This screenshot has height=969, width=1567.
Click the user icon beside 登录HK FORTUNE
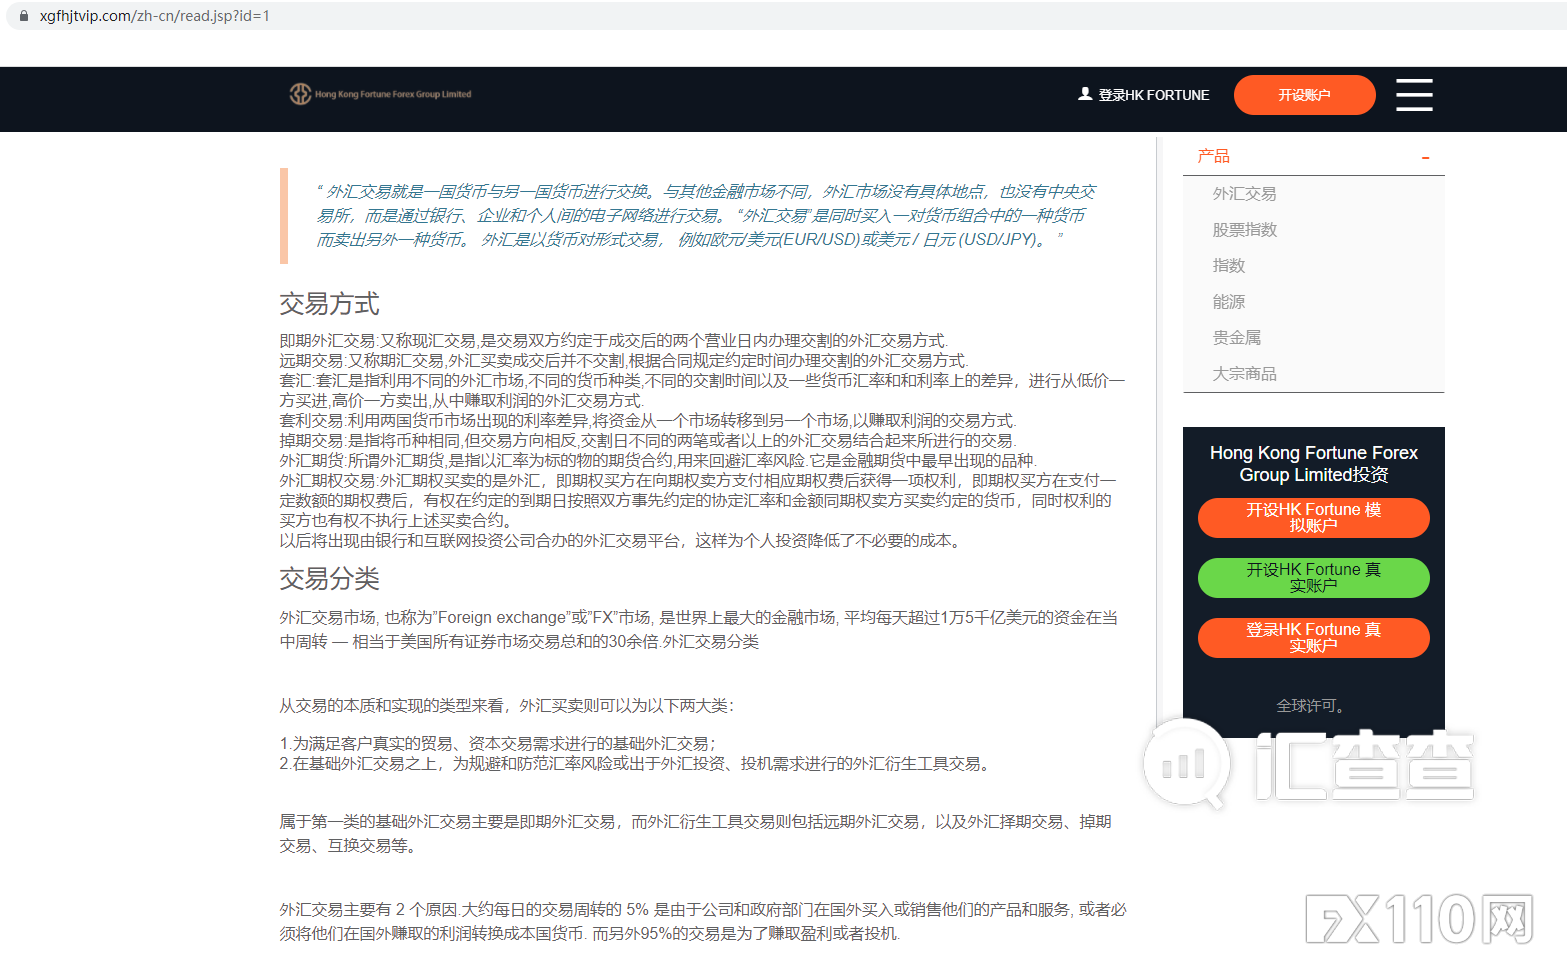pyautogui.click(x=1084, y=94)
